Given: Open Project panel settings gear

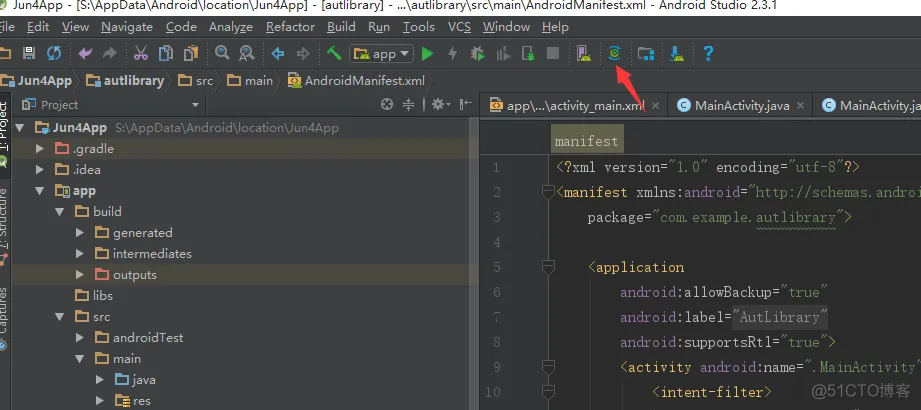Looking at the screenshot, I should [441, 105].
